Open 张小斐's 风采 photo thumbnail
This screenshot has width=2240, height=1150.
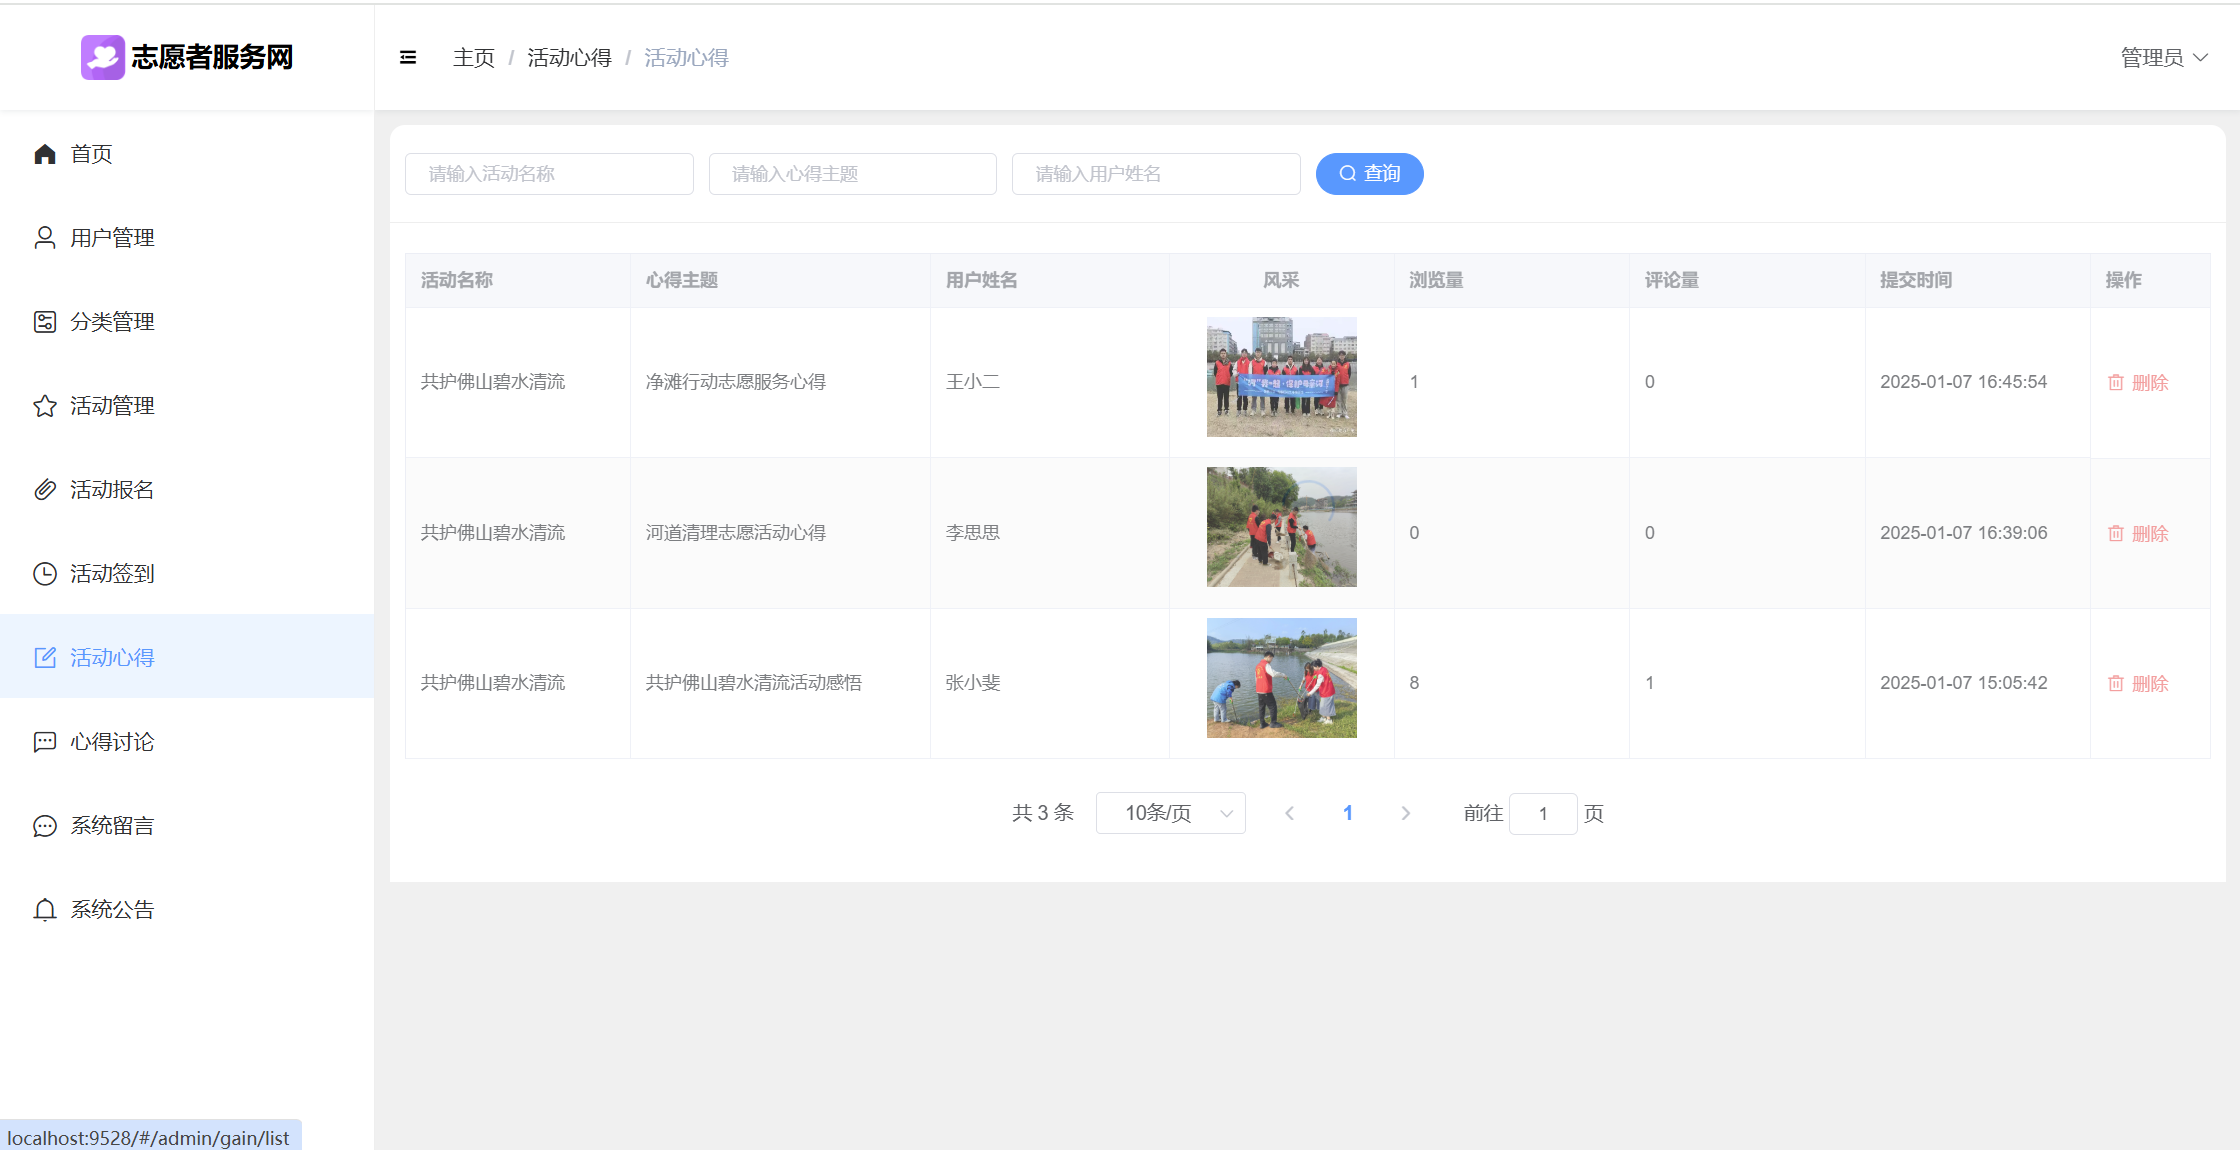click(1281, 678)
